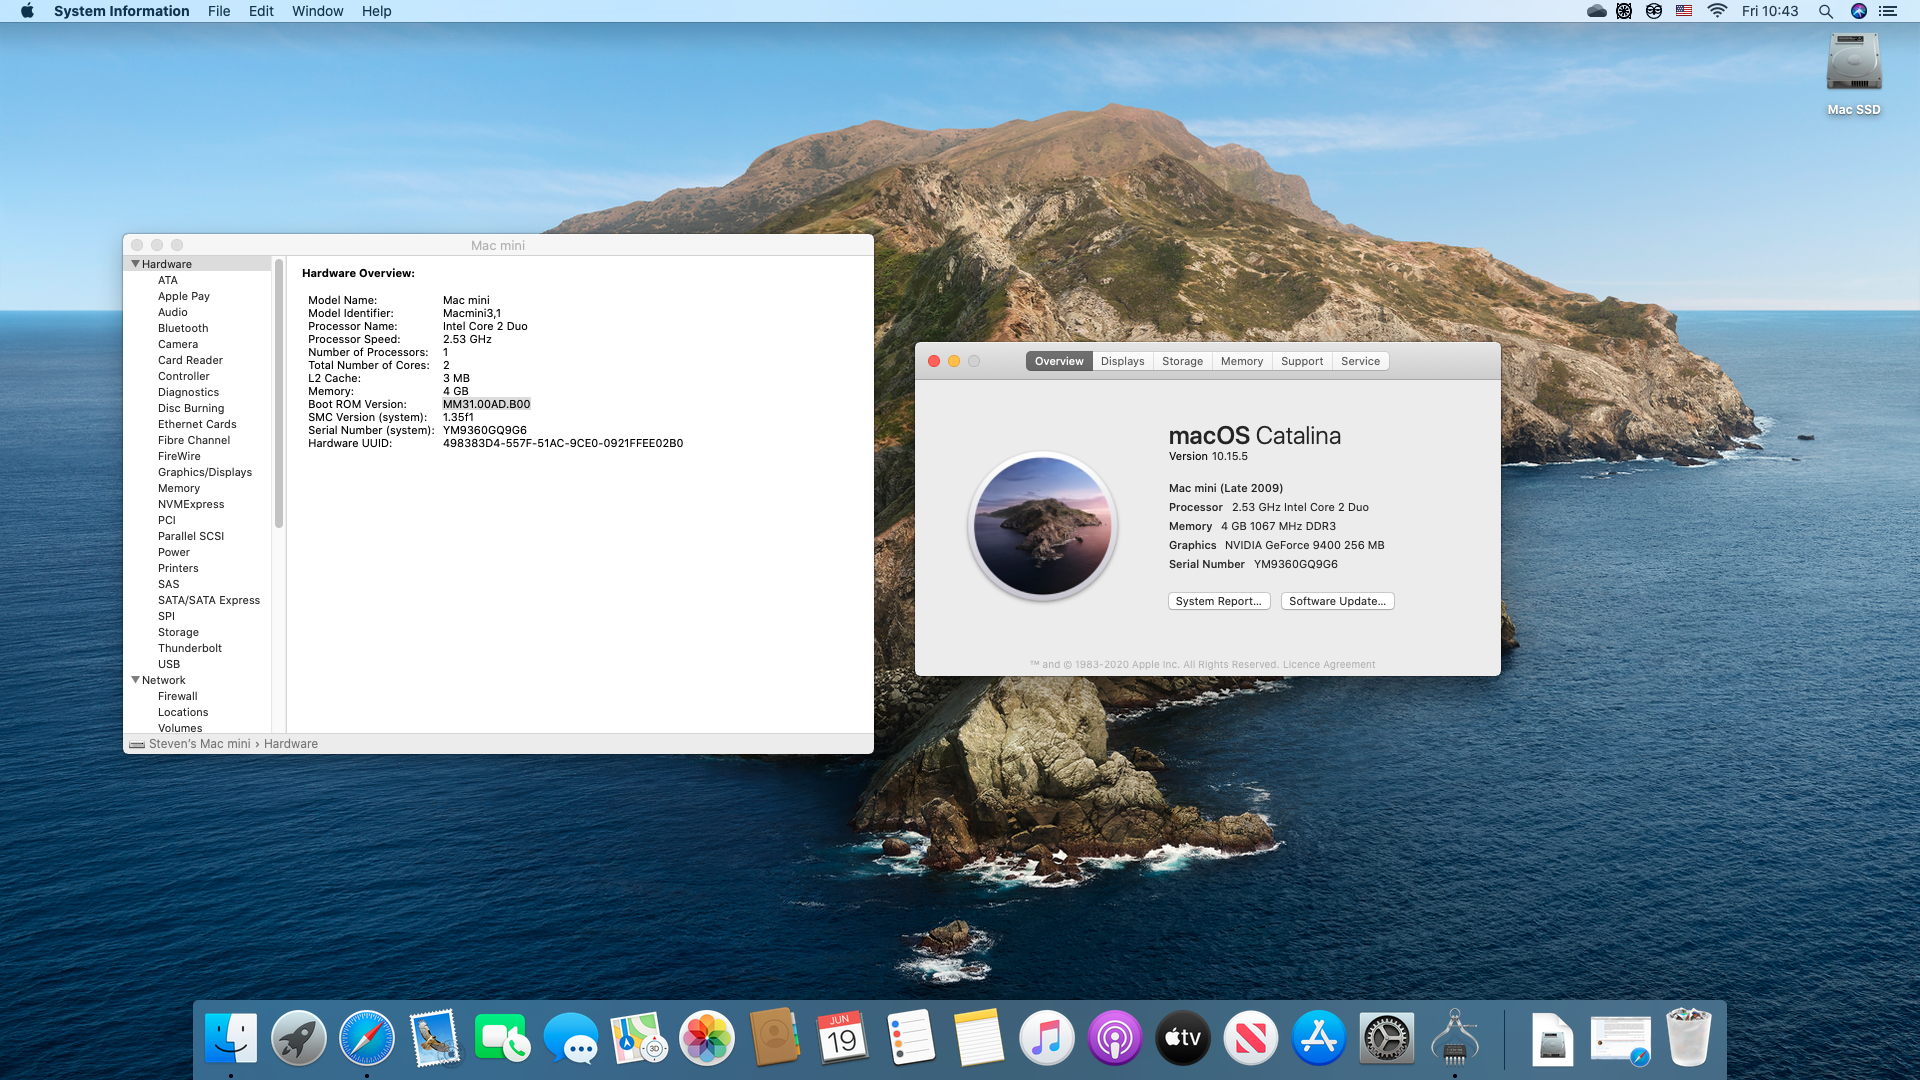
Task: Open the File menu
Action: point(219,11)
